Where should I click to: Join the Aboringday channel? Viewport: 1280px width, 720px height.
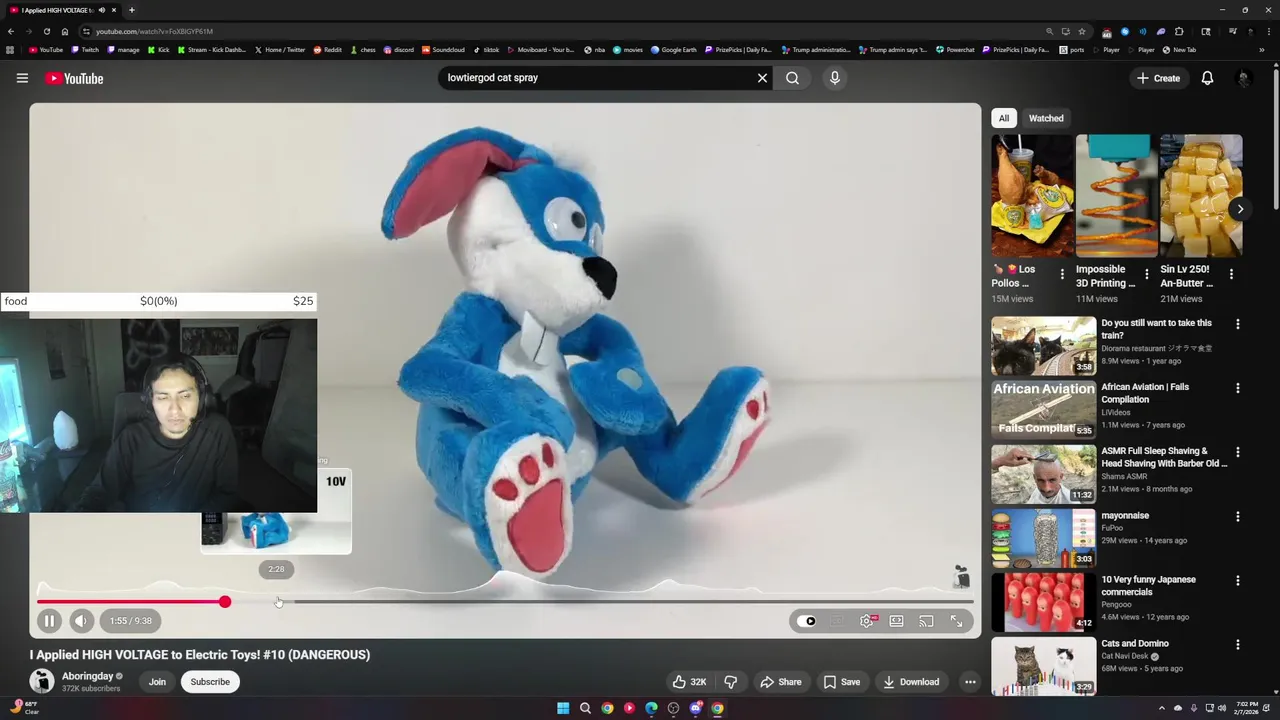[x=157, y=682]
